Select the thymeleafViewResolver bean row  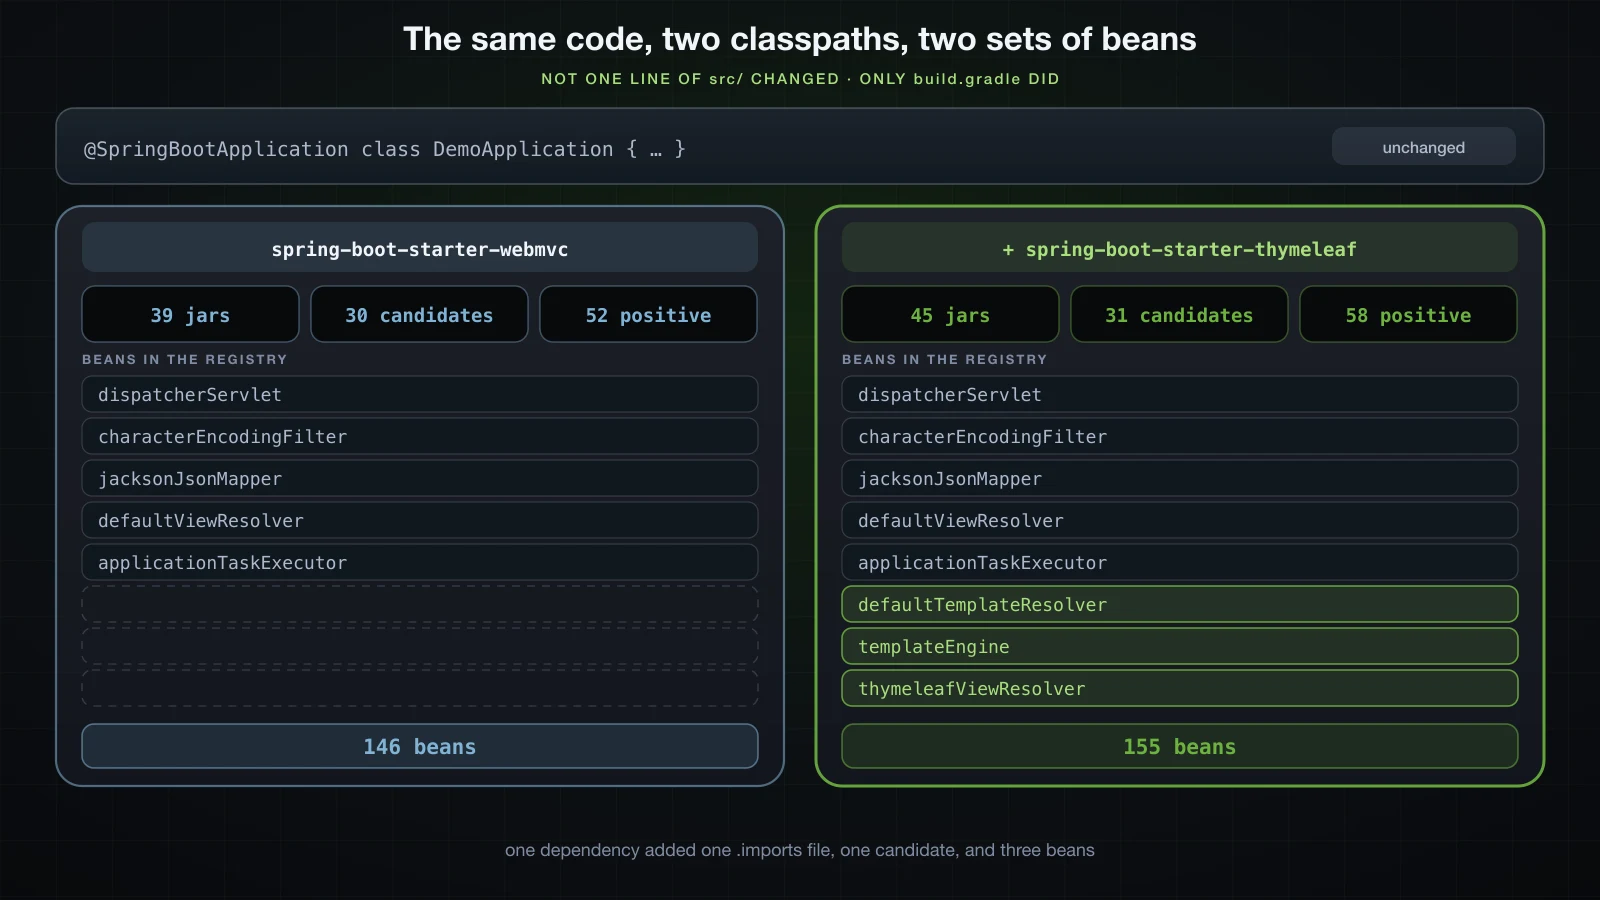point(1180,688)
